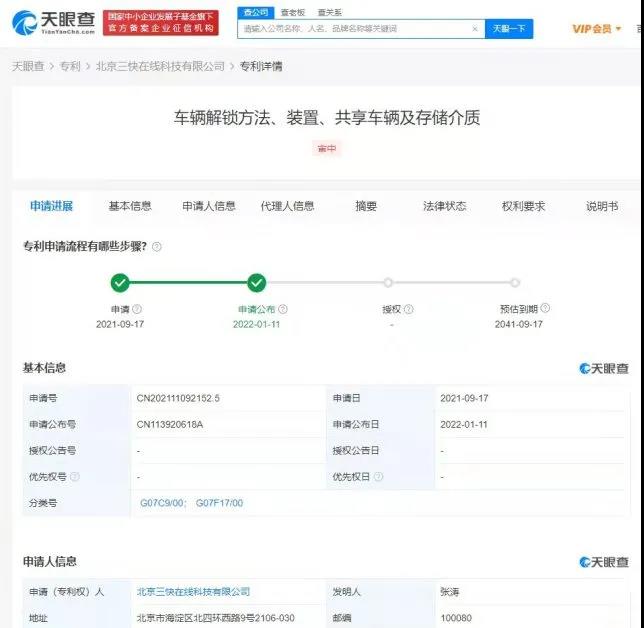Switch to the 申请人信息 tab
Image resolution: width=644 pixels, height=628 pixels.
pyautogui.click(x=209, y=206)
